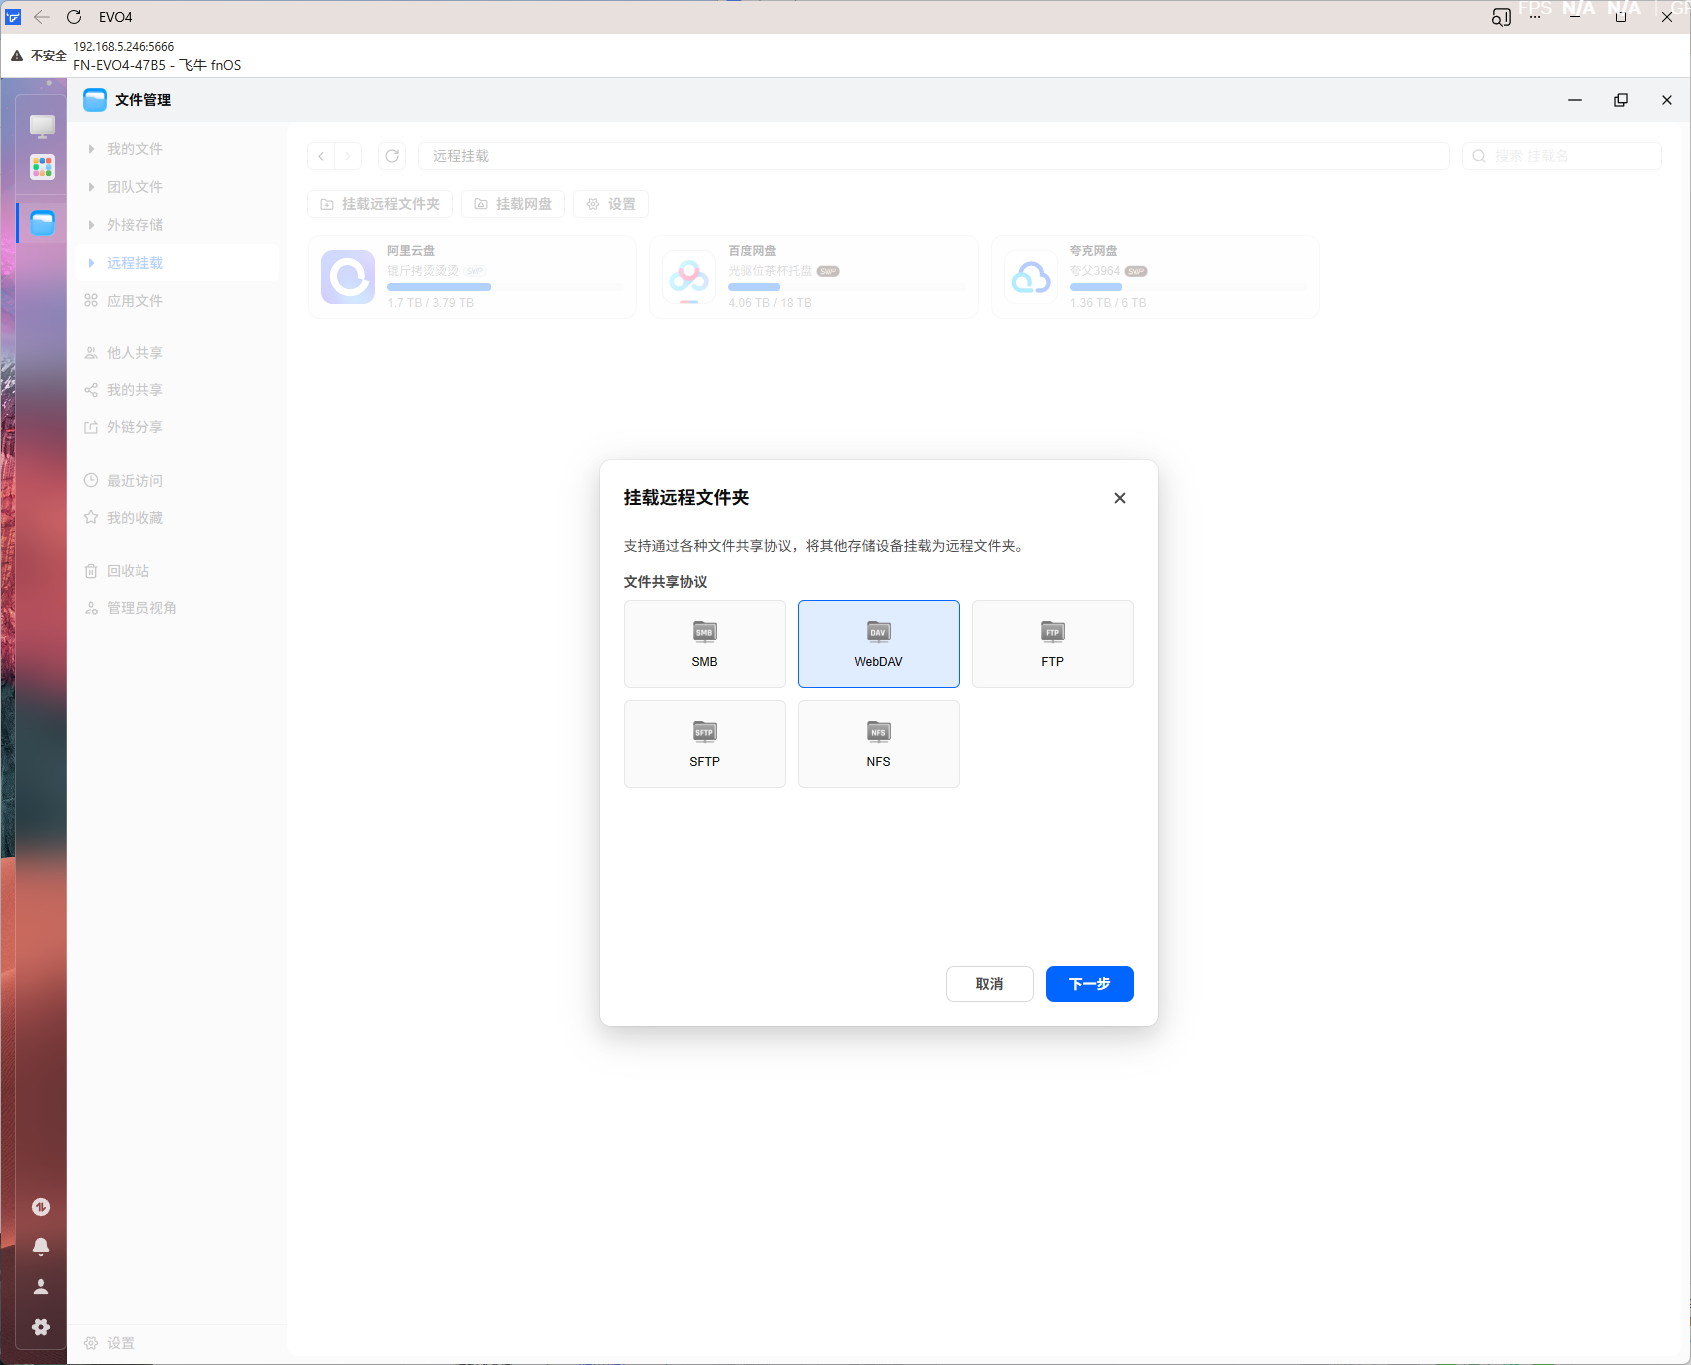This screenshot has width=1691, height=1365.
Task: Focus the mount name search field
Action: point(1562,156)
